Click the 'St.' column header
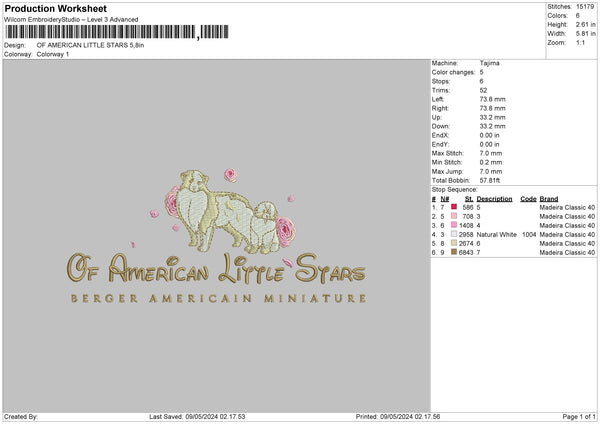Image resolution: width=600 pixels, height=424 pixels. [469, 199]
